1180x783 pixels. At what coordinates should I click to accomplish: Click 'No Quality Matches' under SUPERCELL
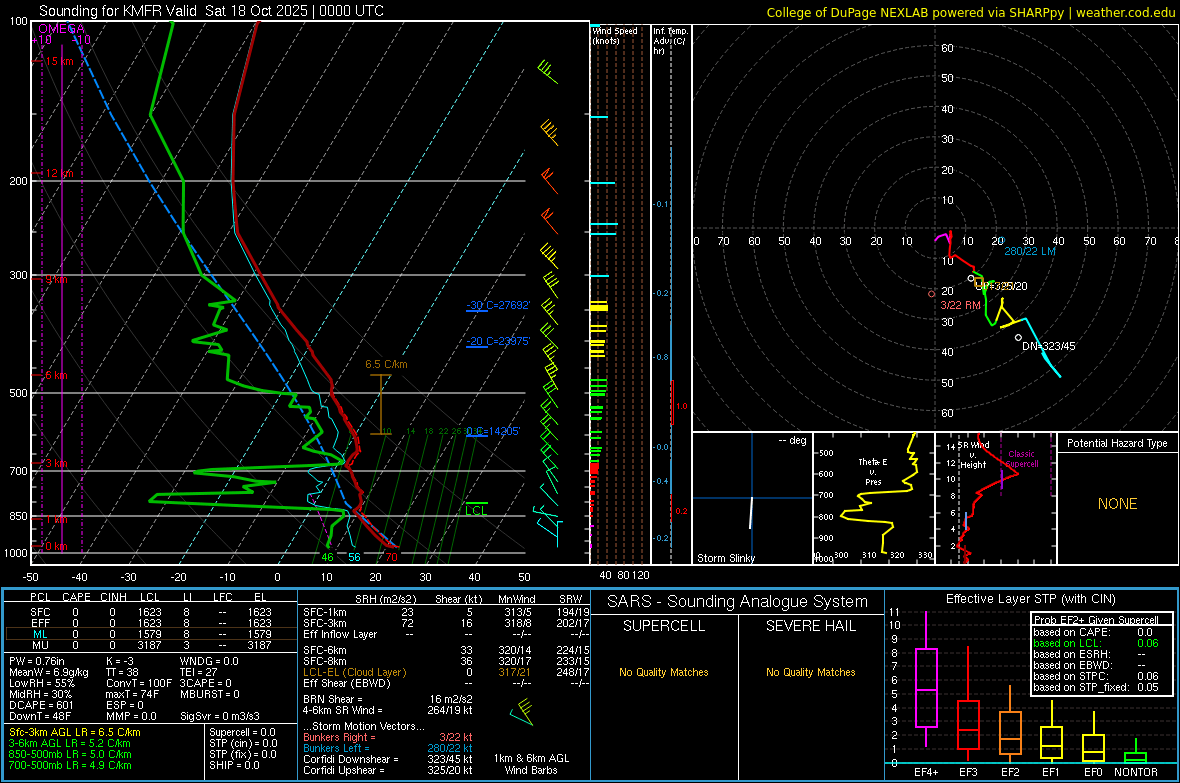[664, 672]
